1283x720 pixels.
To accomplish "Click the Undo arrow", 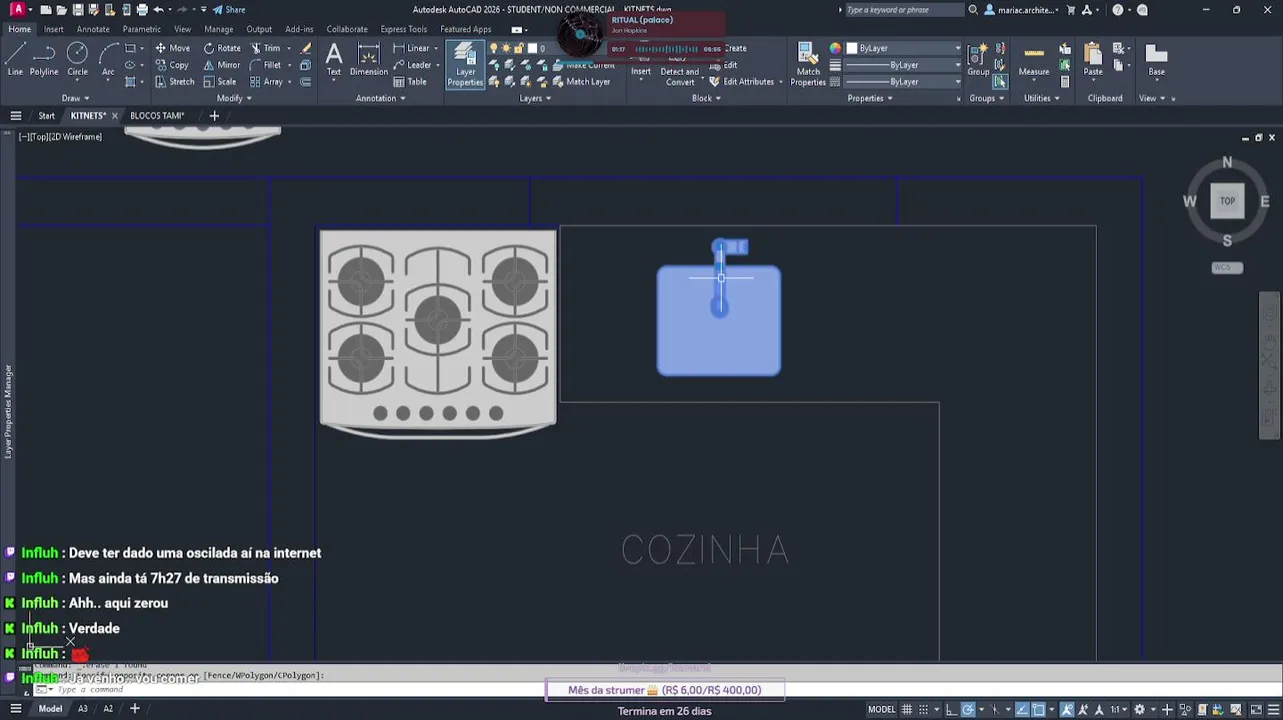I will 158,10.
